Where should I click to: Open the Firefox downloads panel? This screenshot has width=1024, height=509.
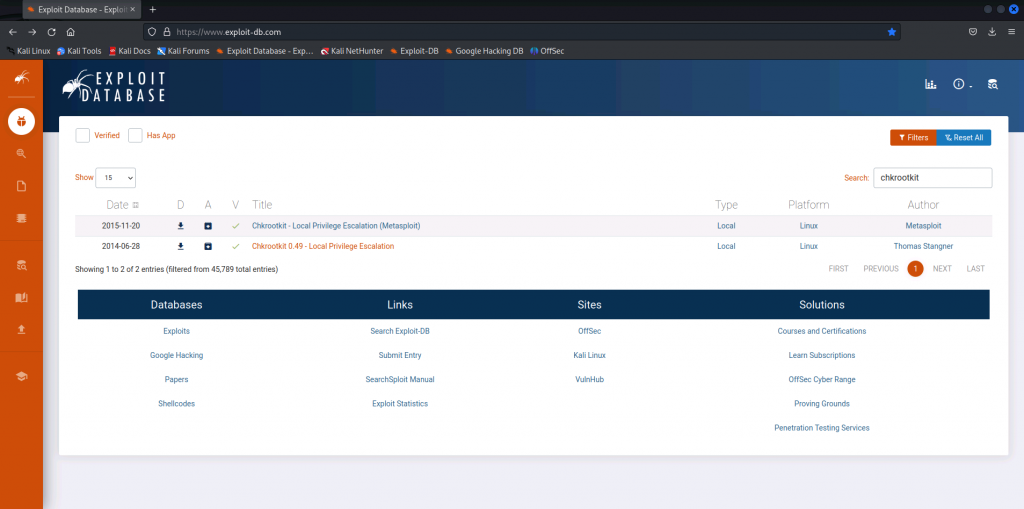click(992, 31)
